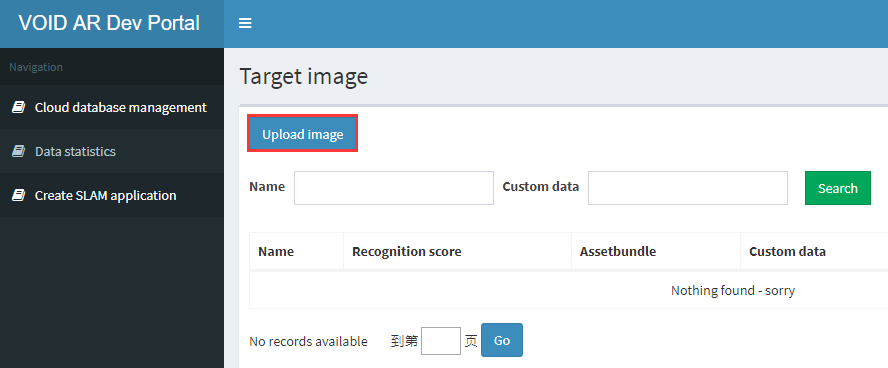Click the Data statistics book icon
The image size is (888, 368).
pyautogui.click(x=19, y=151)
